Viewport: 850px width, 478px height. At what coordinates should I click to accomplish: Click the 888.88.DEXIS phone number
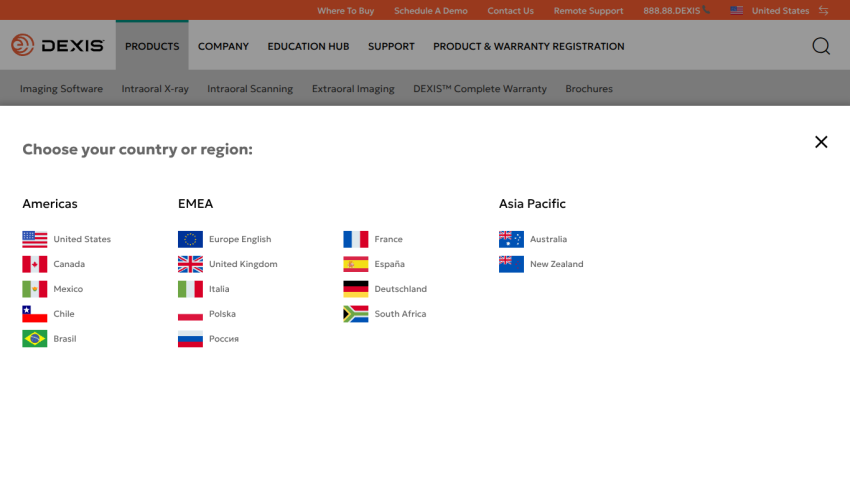(672, 11)
